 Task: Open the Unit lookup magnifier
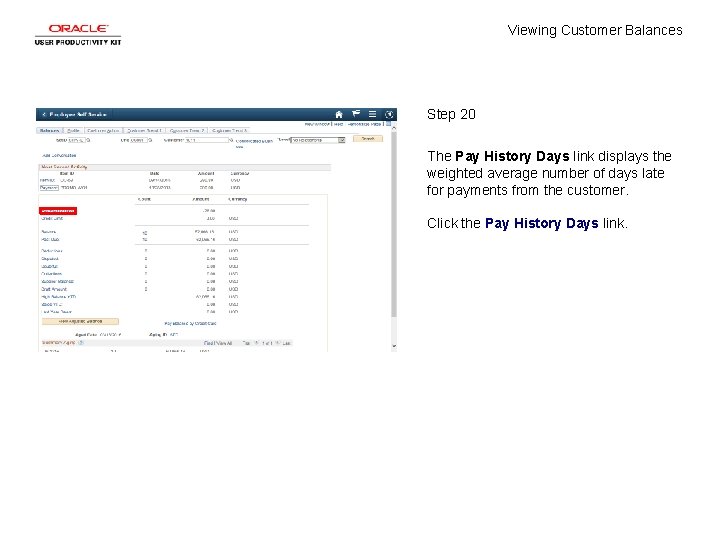click(x=150, y=140)
